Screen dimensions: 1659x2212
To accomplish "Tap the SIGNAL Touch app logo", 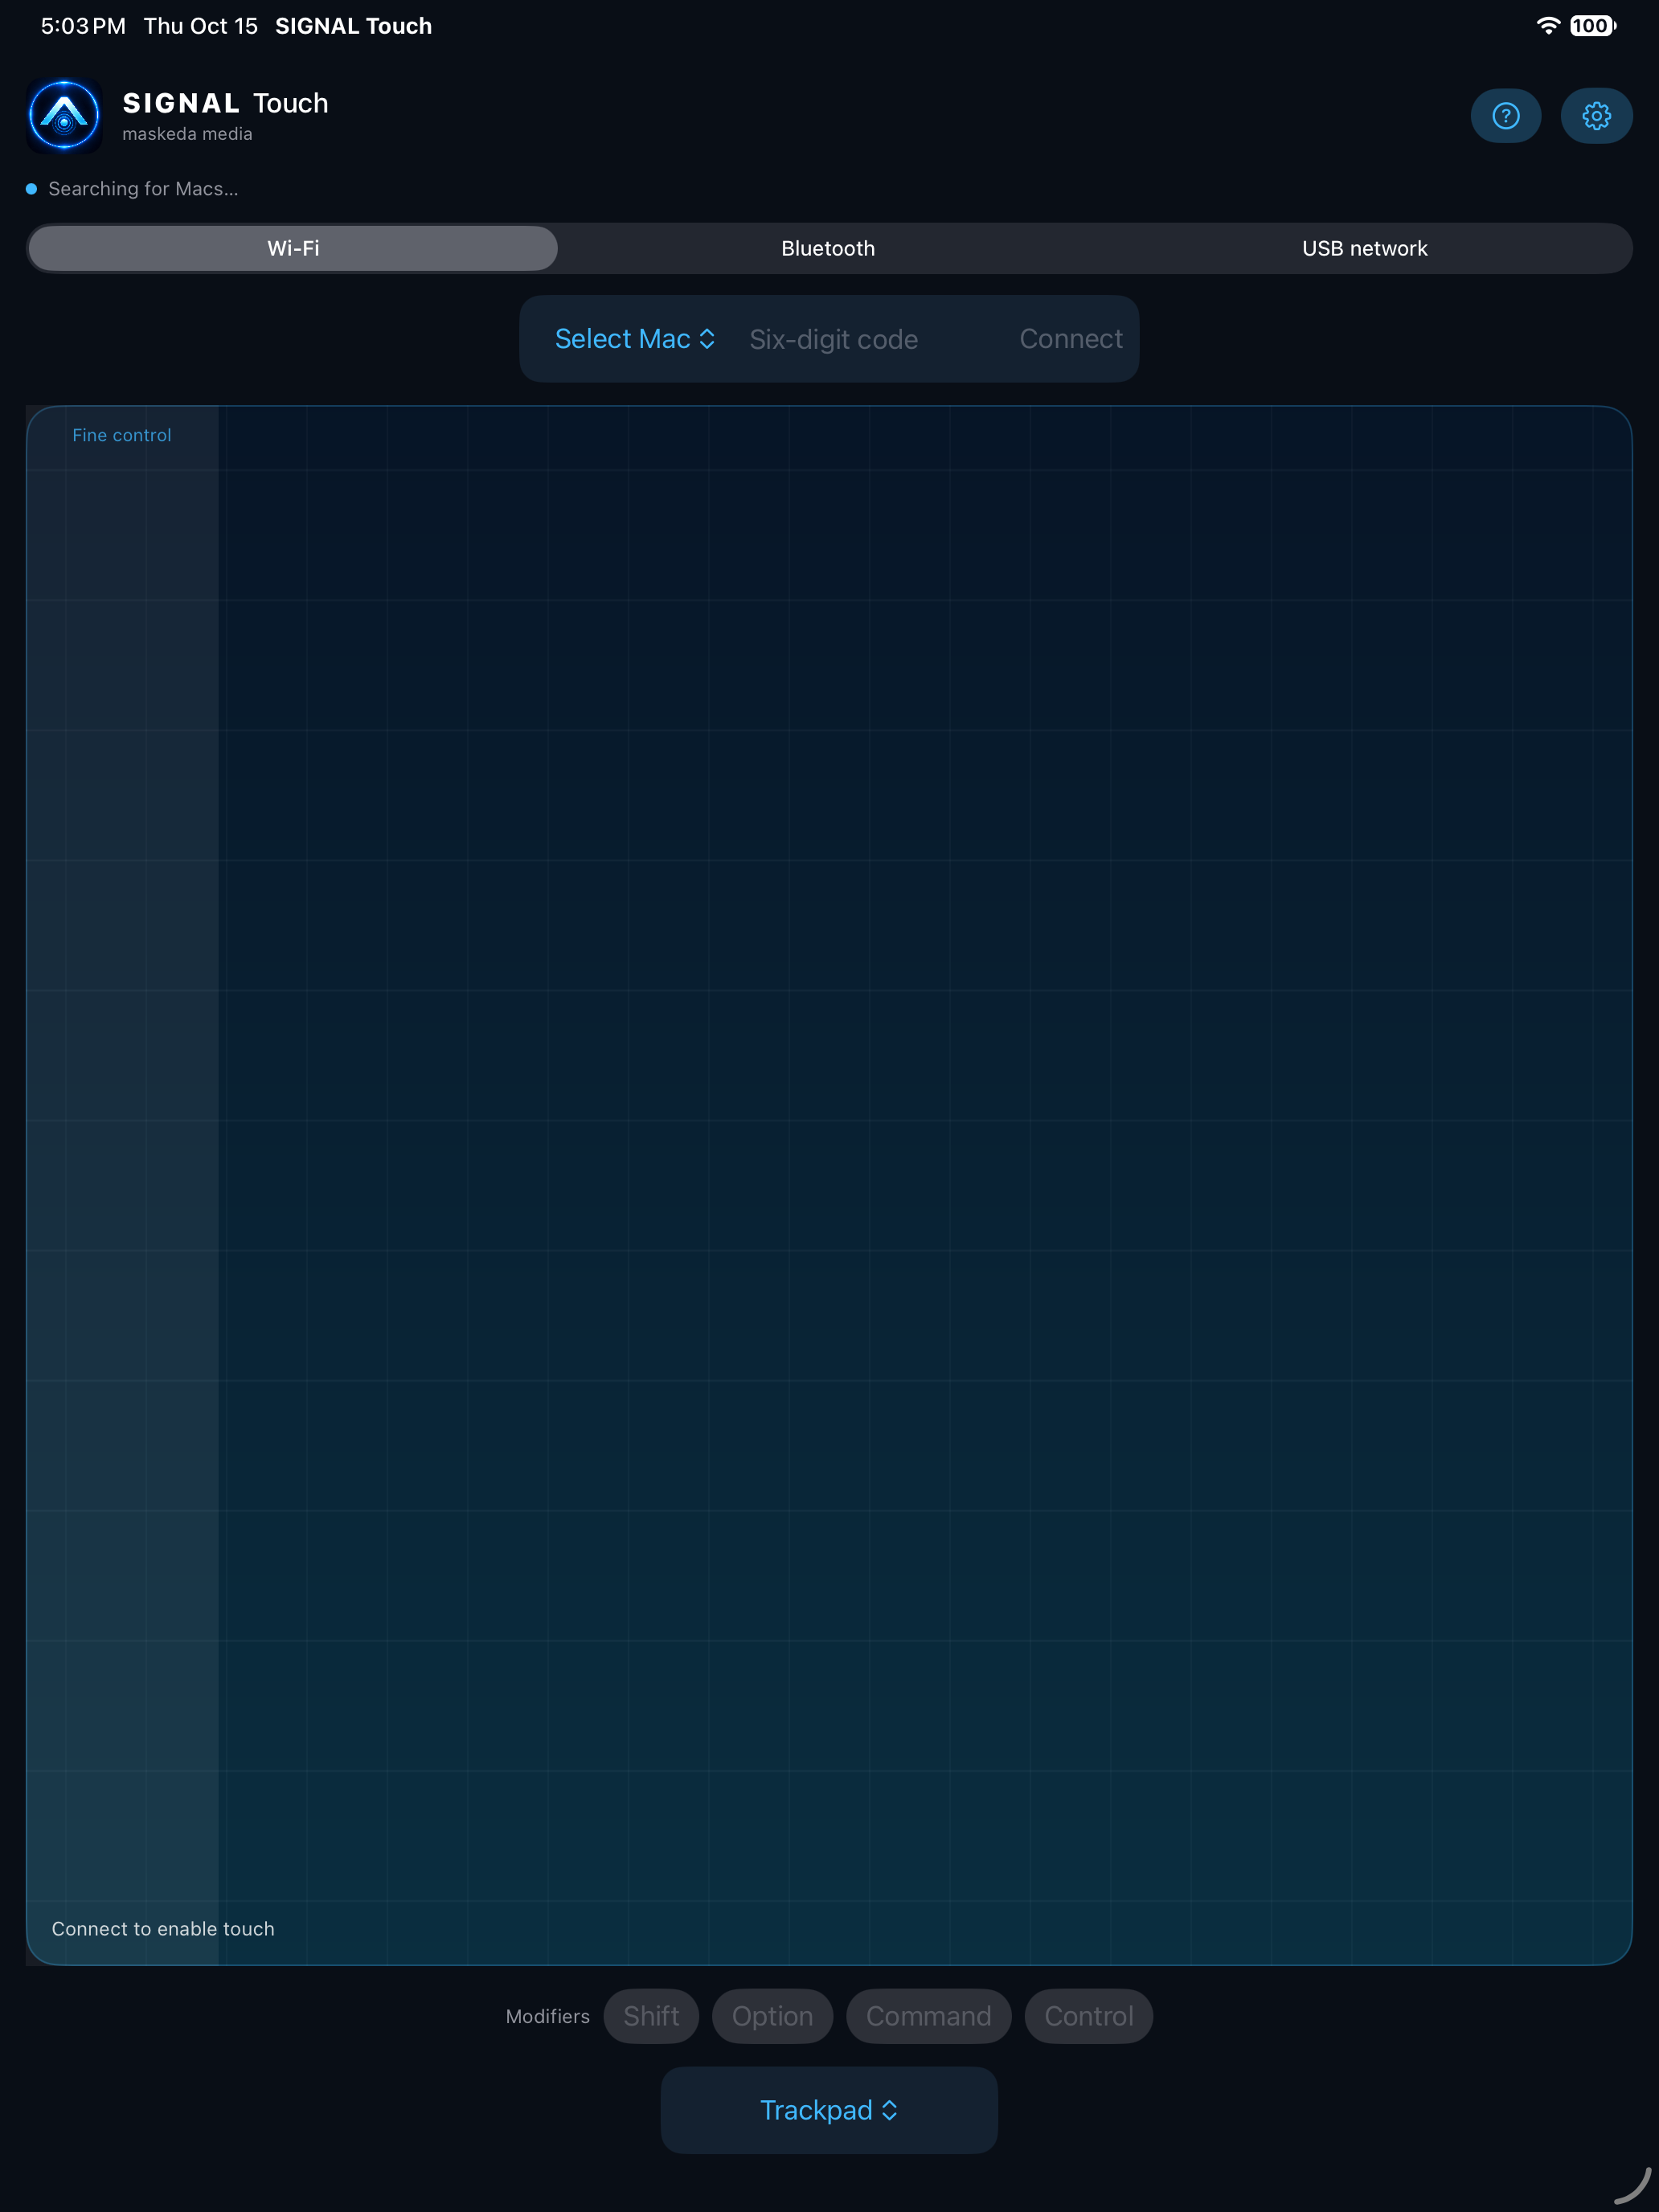I will pyautogui.click(x=64, y=116).
